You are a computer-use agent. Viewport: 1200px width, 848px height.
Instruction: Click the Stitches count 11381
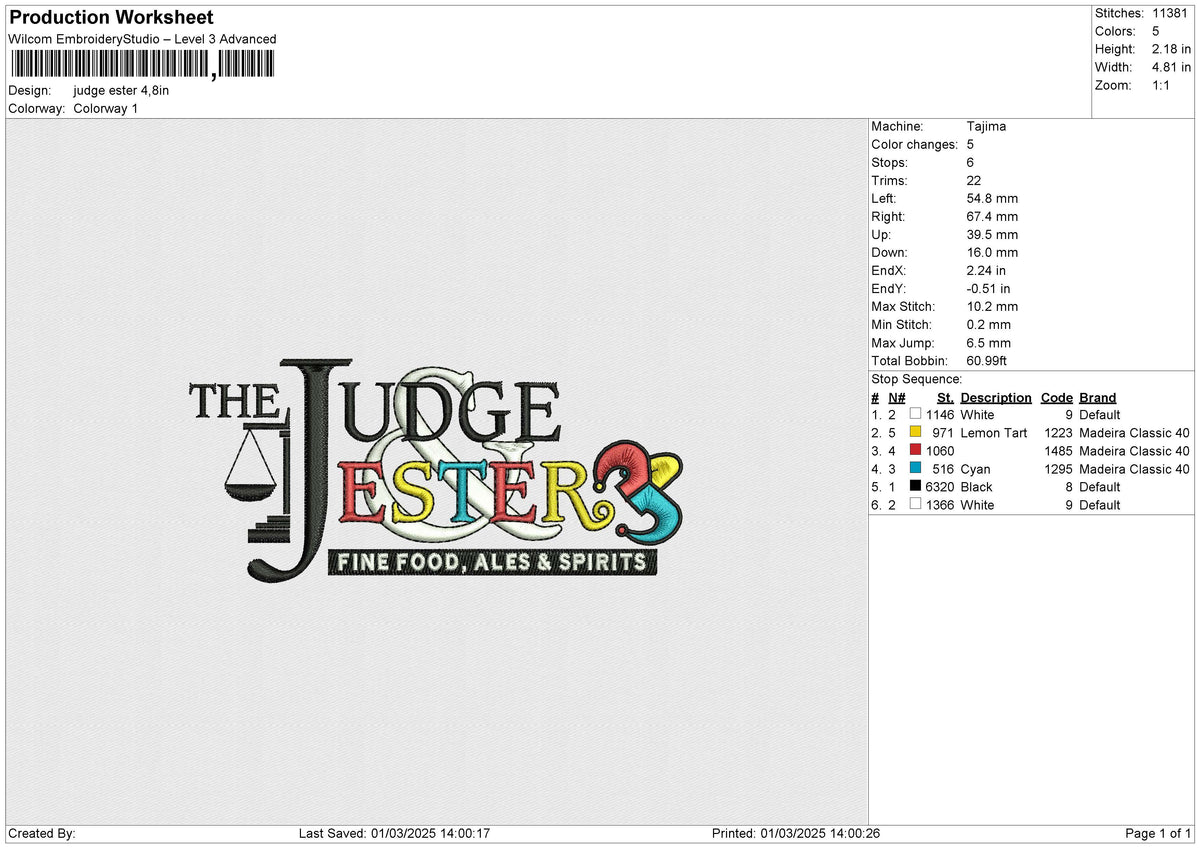(1171, 13)
